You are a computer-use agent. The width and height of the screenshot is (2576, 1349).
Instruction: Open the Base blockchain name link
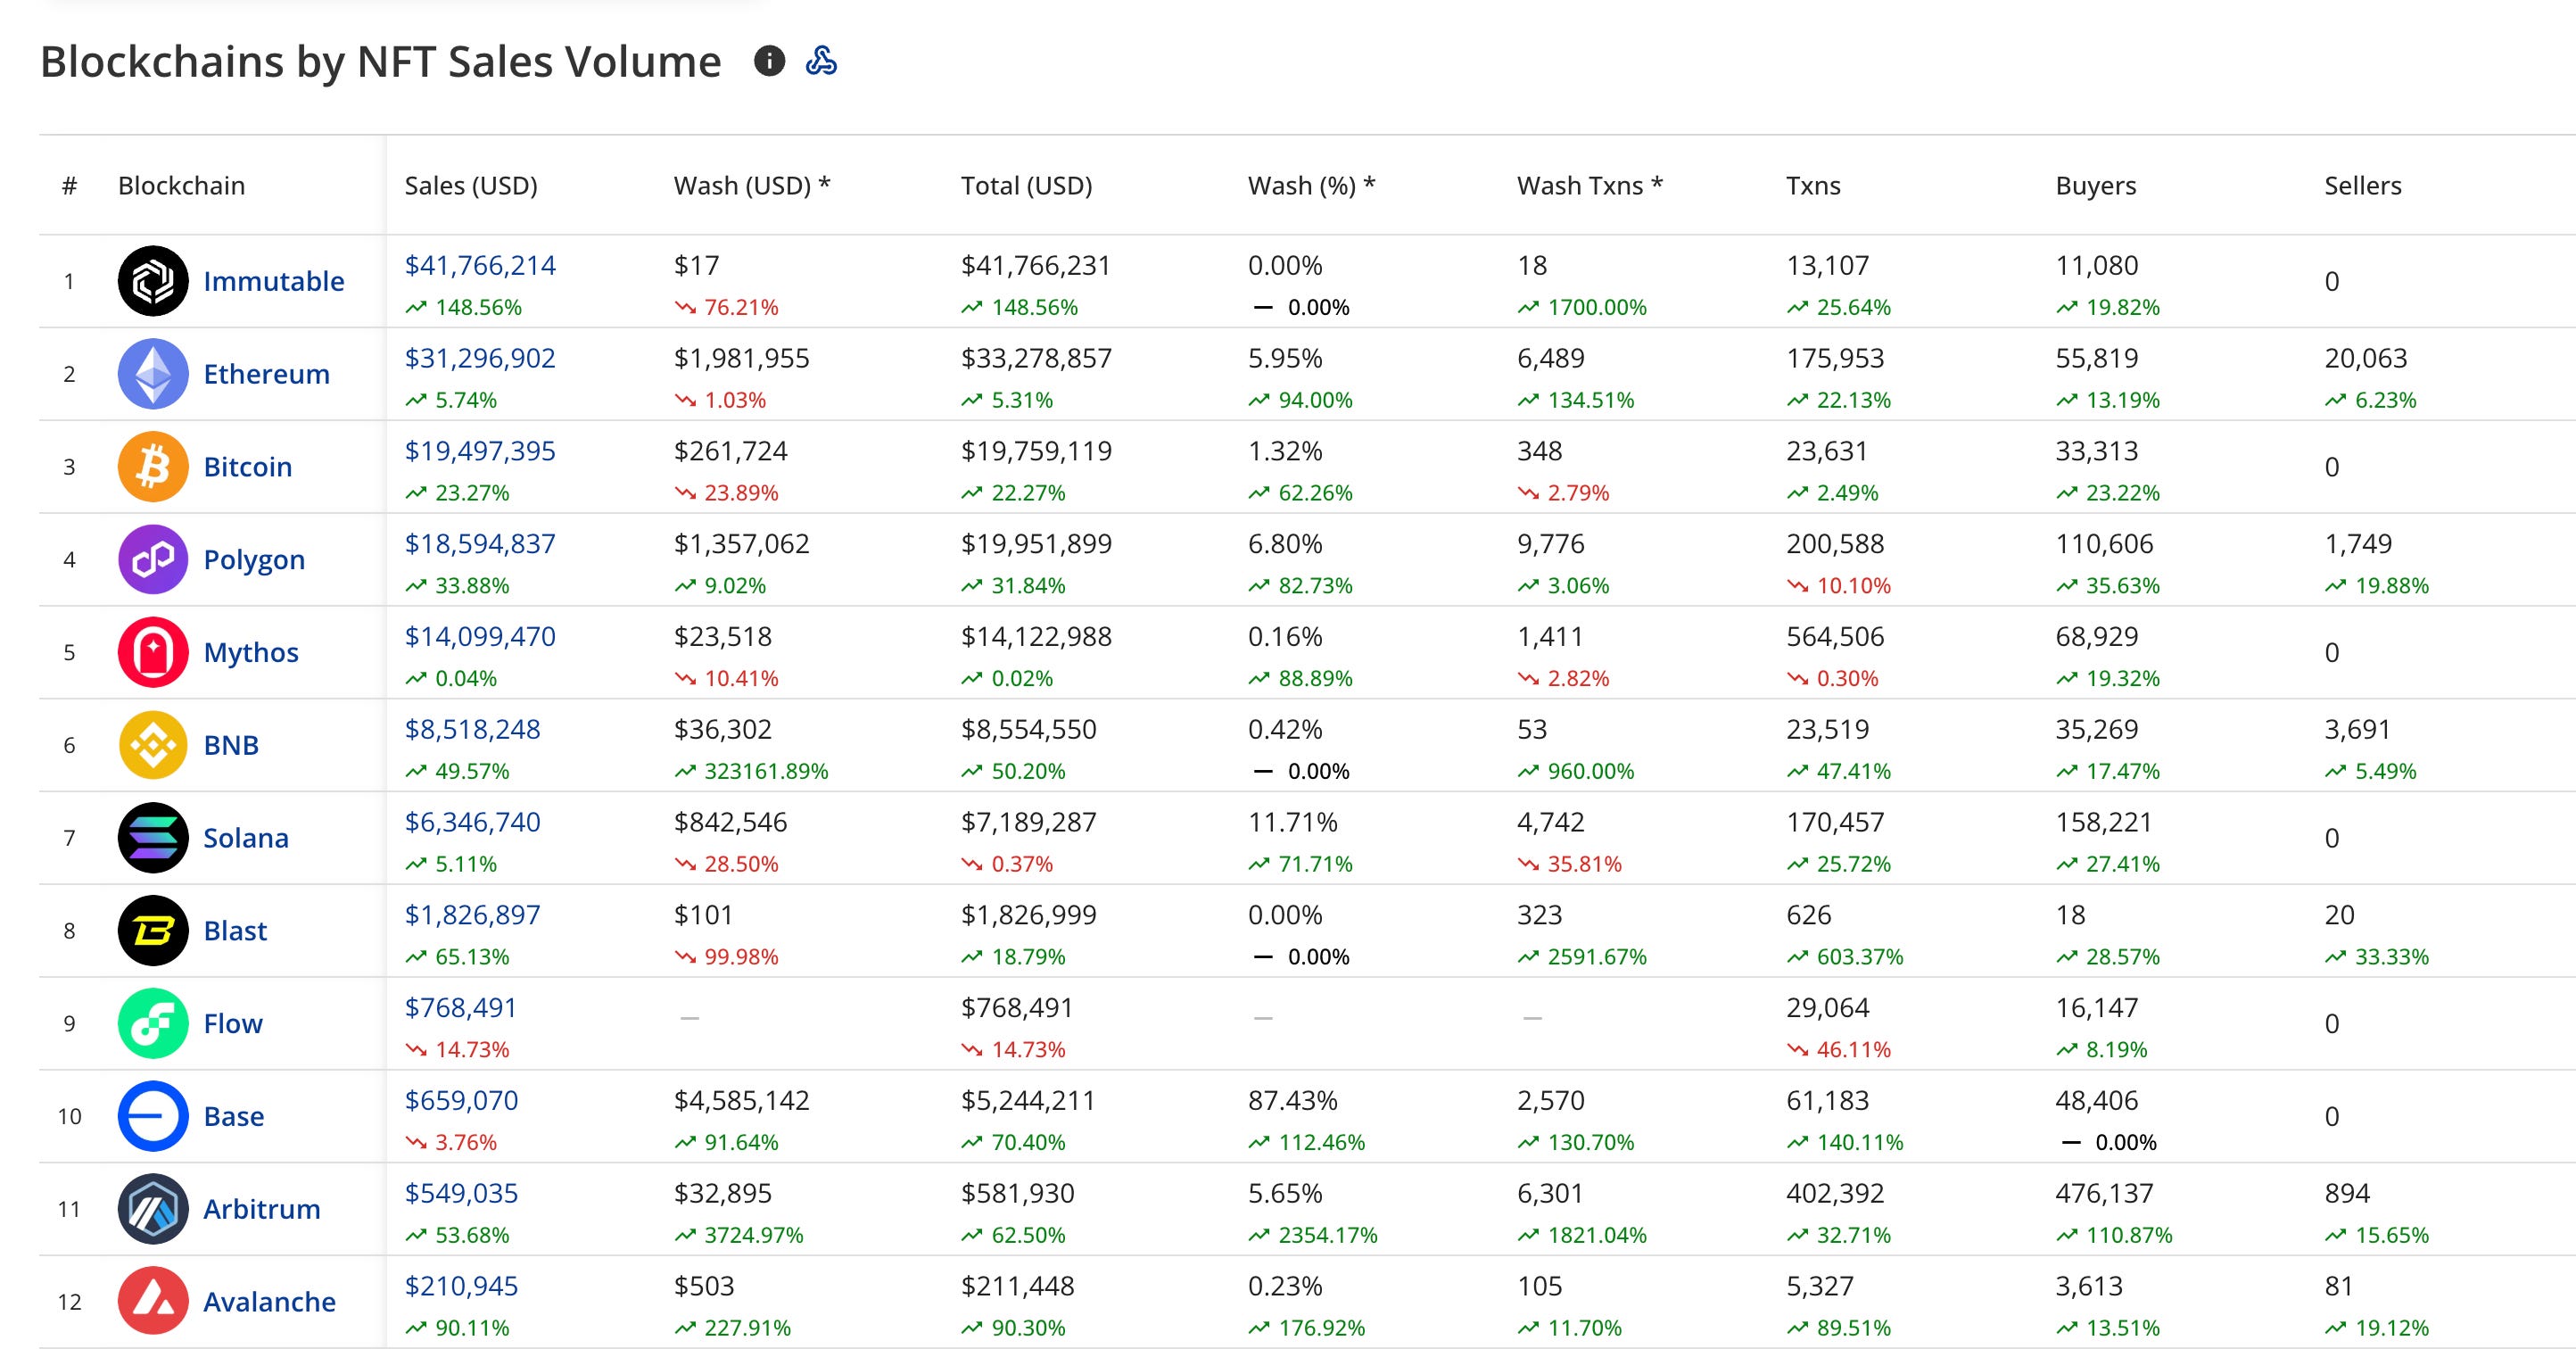click(x=233, y=1116)
